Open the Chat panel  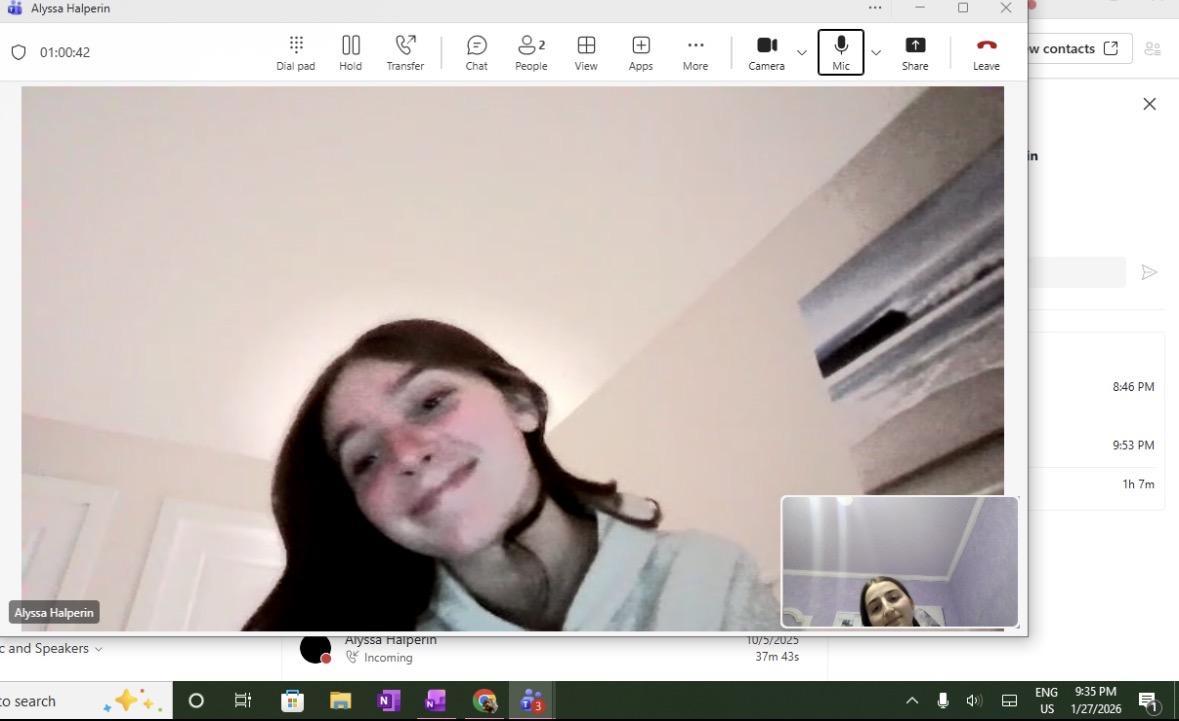(476, 52)
